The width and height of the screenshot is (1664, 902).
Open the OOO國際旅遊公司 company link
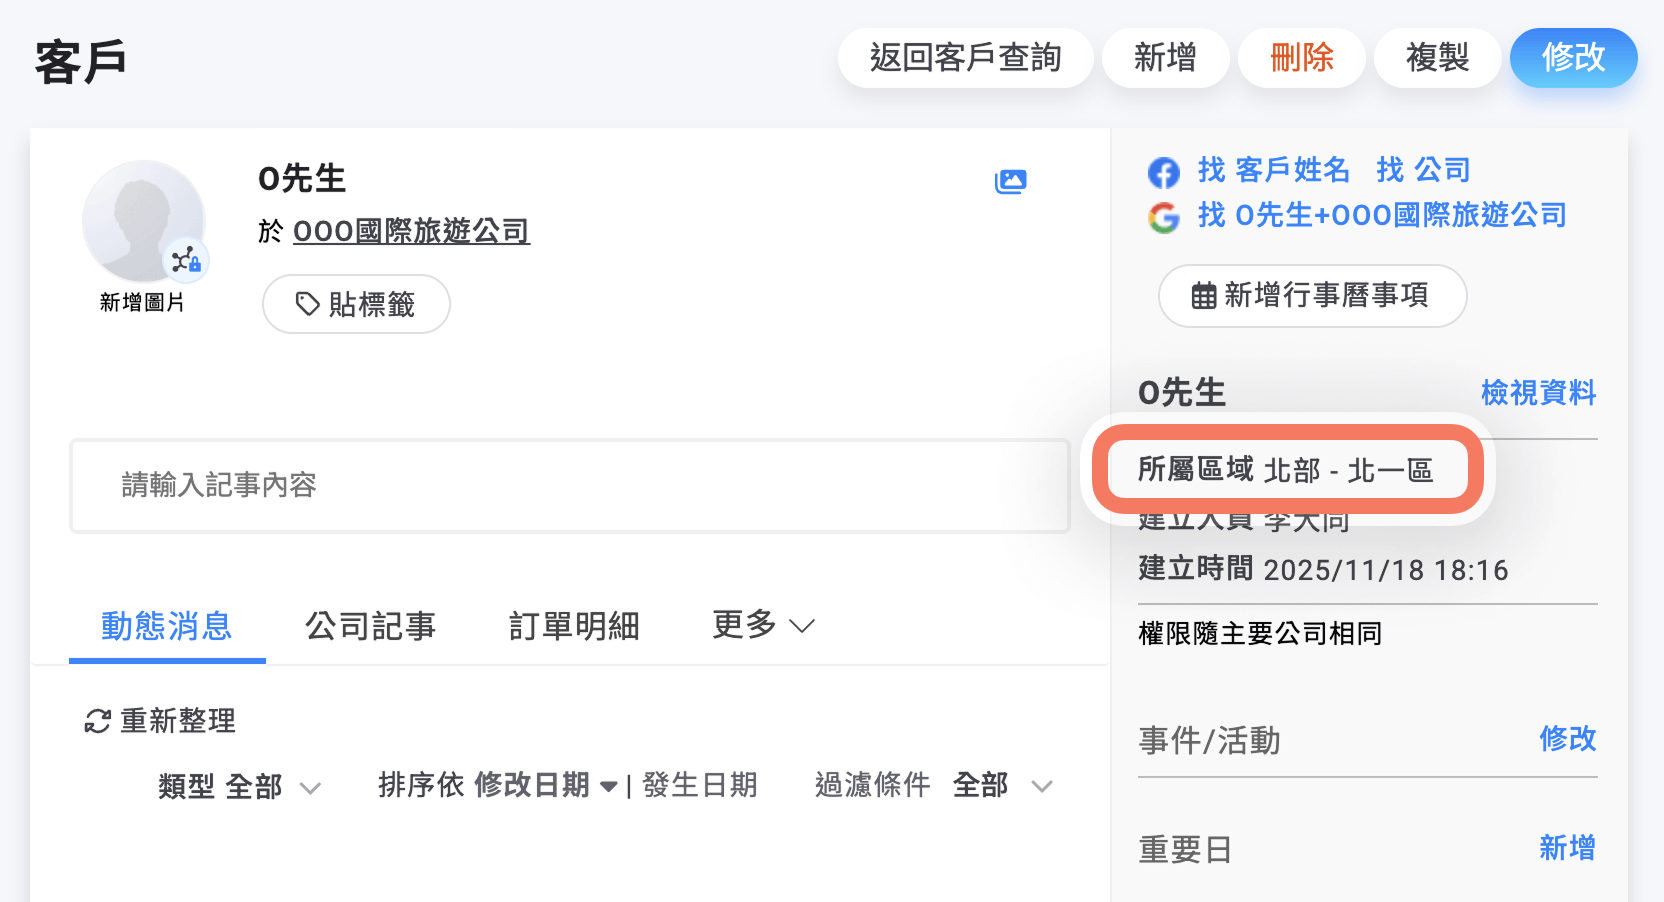(x=410, y=231)
